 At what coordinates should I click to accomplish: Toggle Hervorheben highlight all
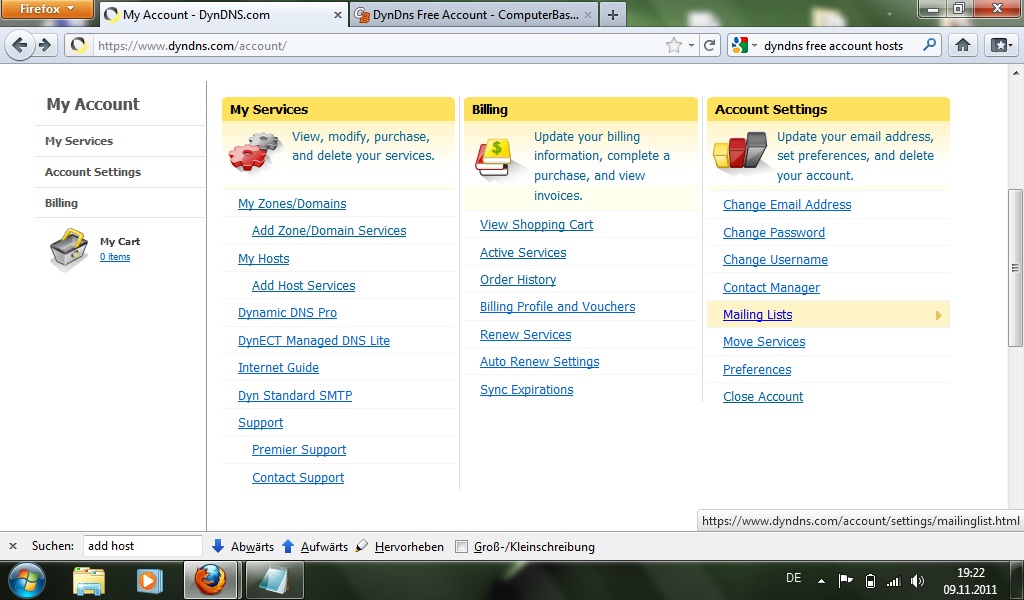(399, 546)
